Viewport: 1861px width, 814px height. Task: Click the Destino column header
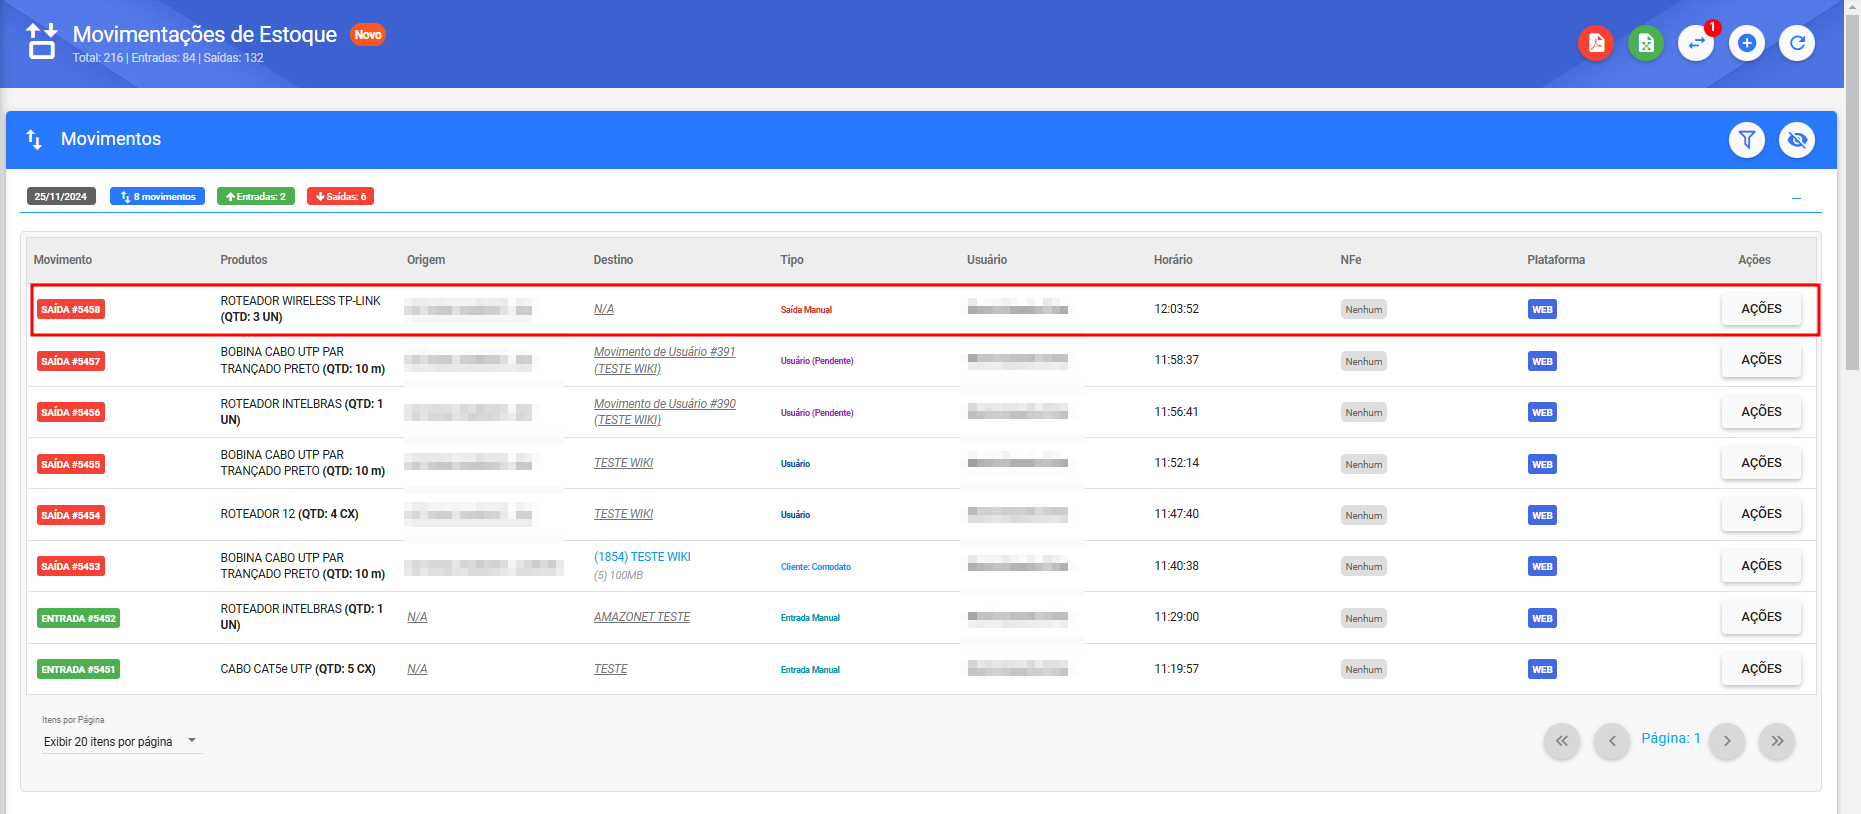(613, 260)
